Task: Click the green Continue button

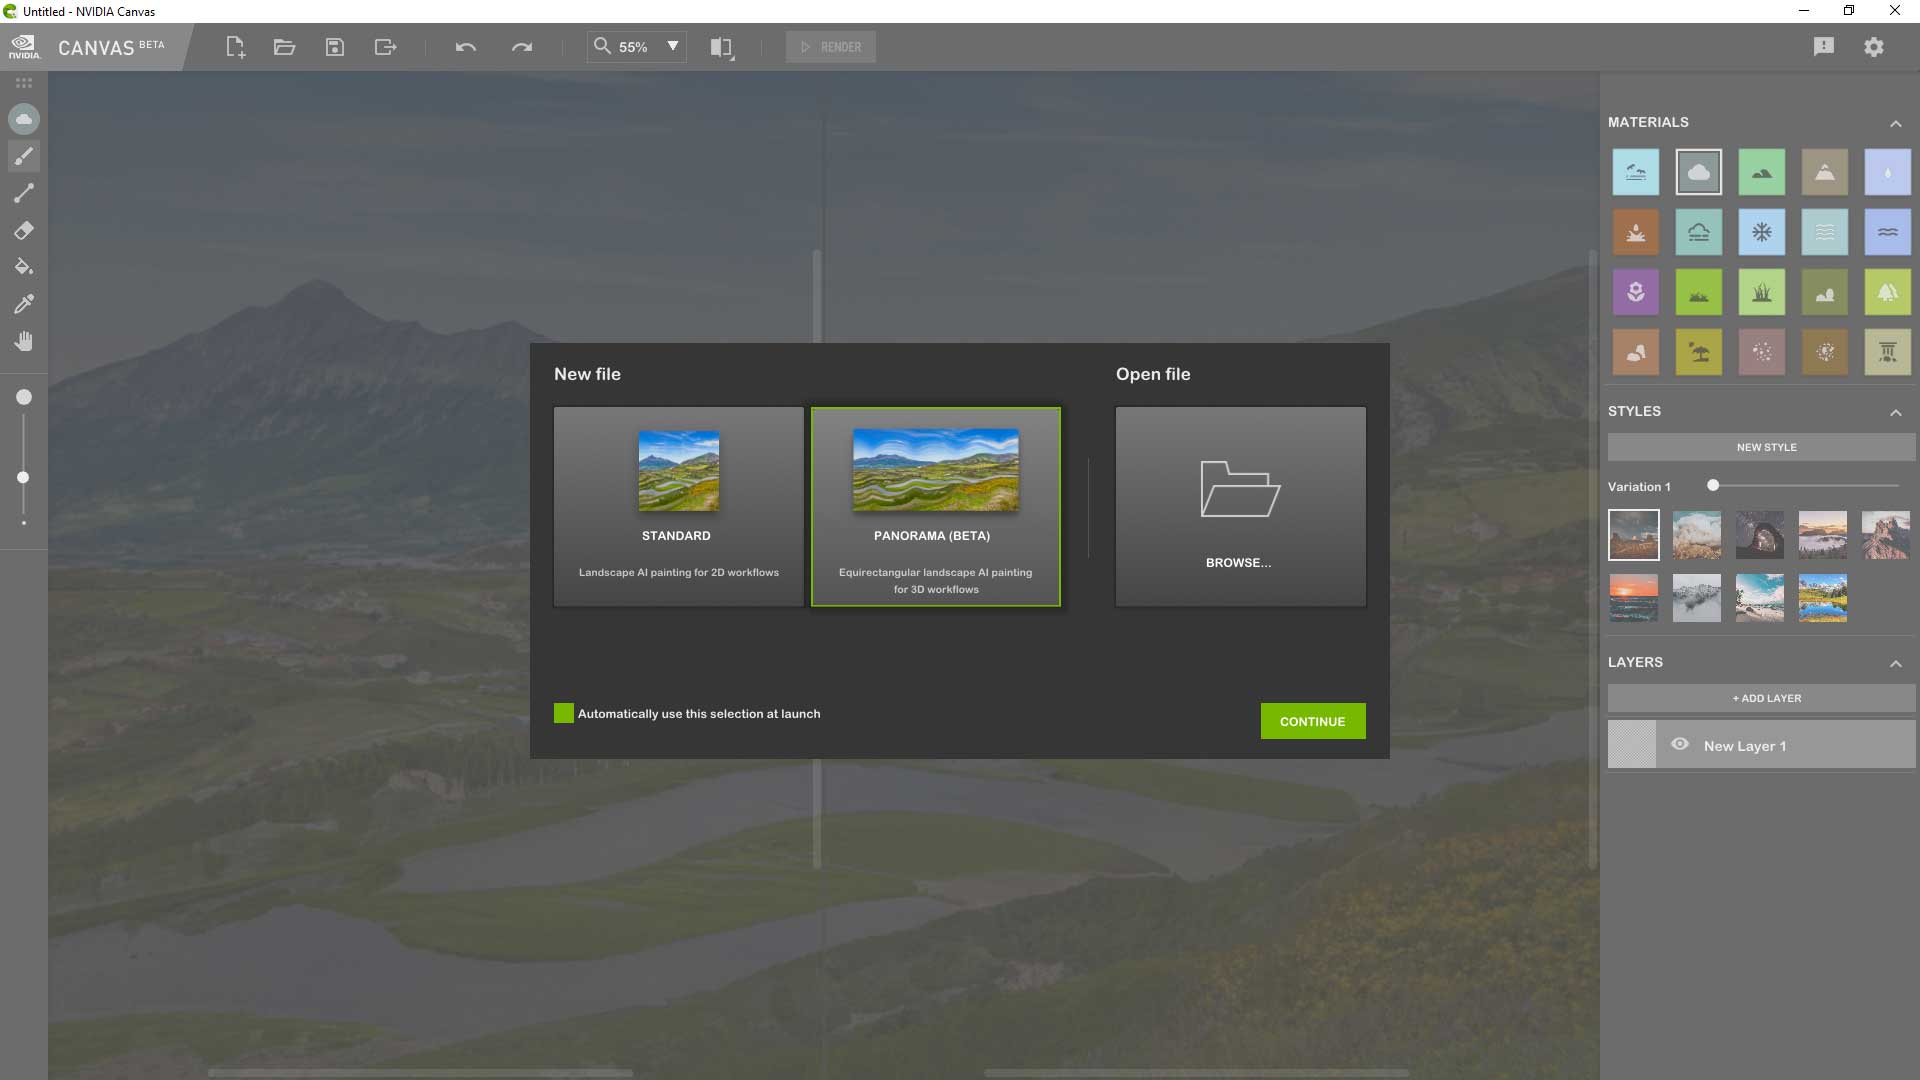Action: (x=1313, y=721)
